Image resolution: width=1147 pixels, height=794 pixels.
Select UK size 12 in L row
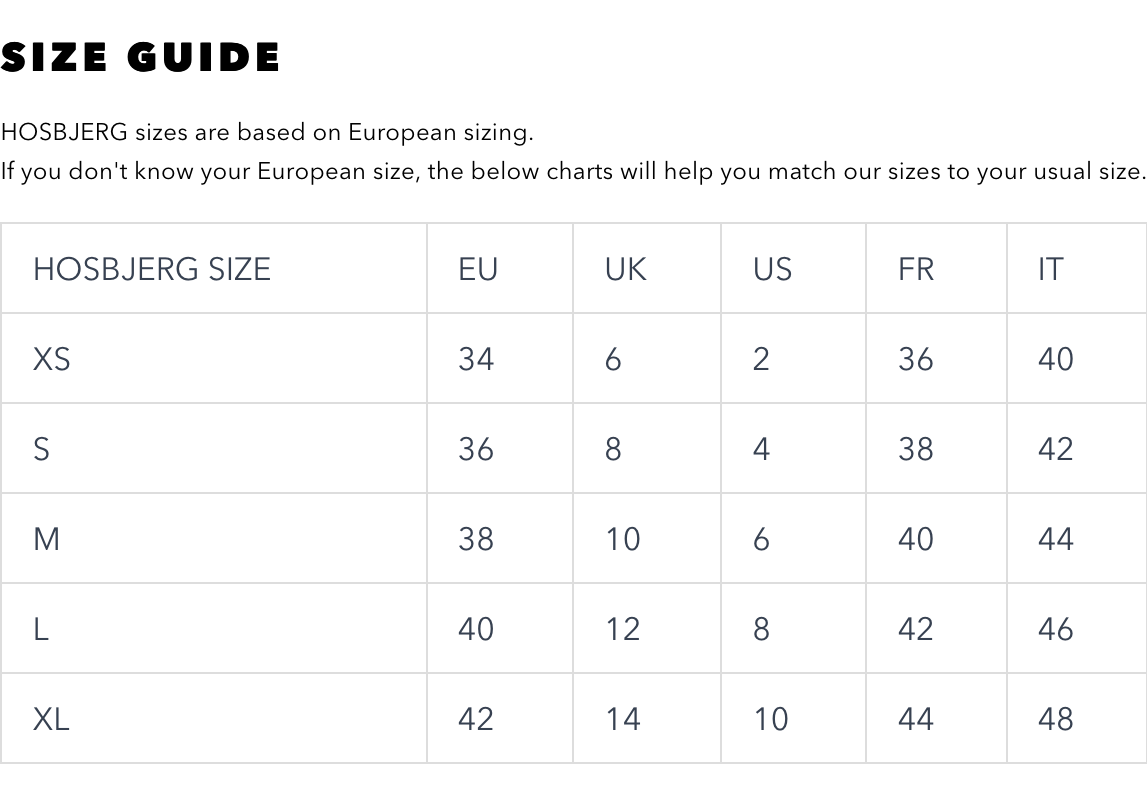click(622, 629)
